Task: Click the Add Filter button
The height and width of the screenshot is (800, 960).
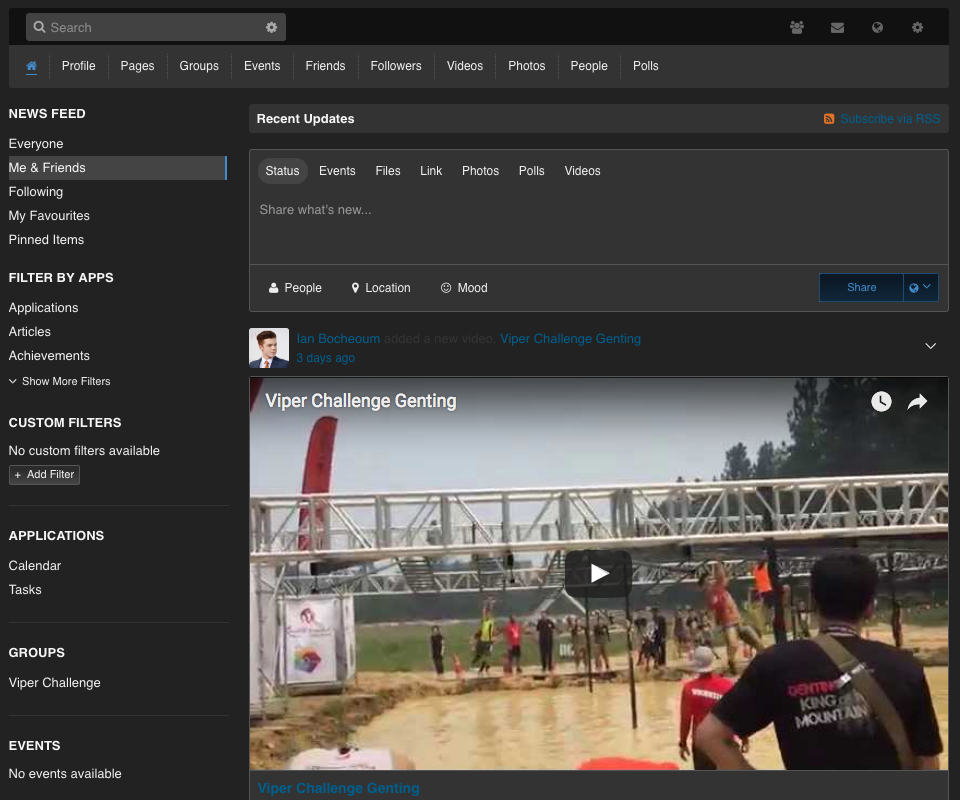Action: point(44,474)
